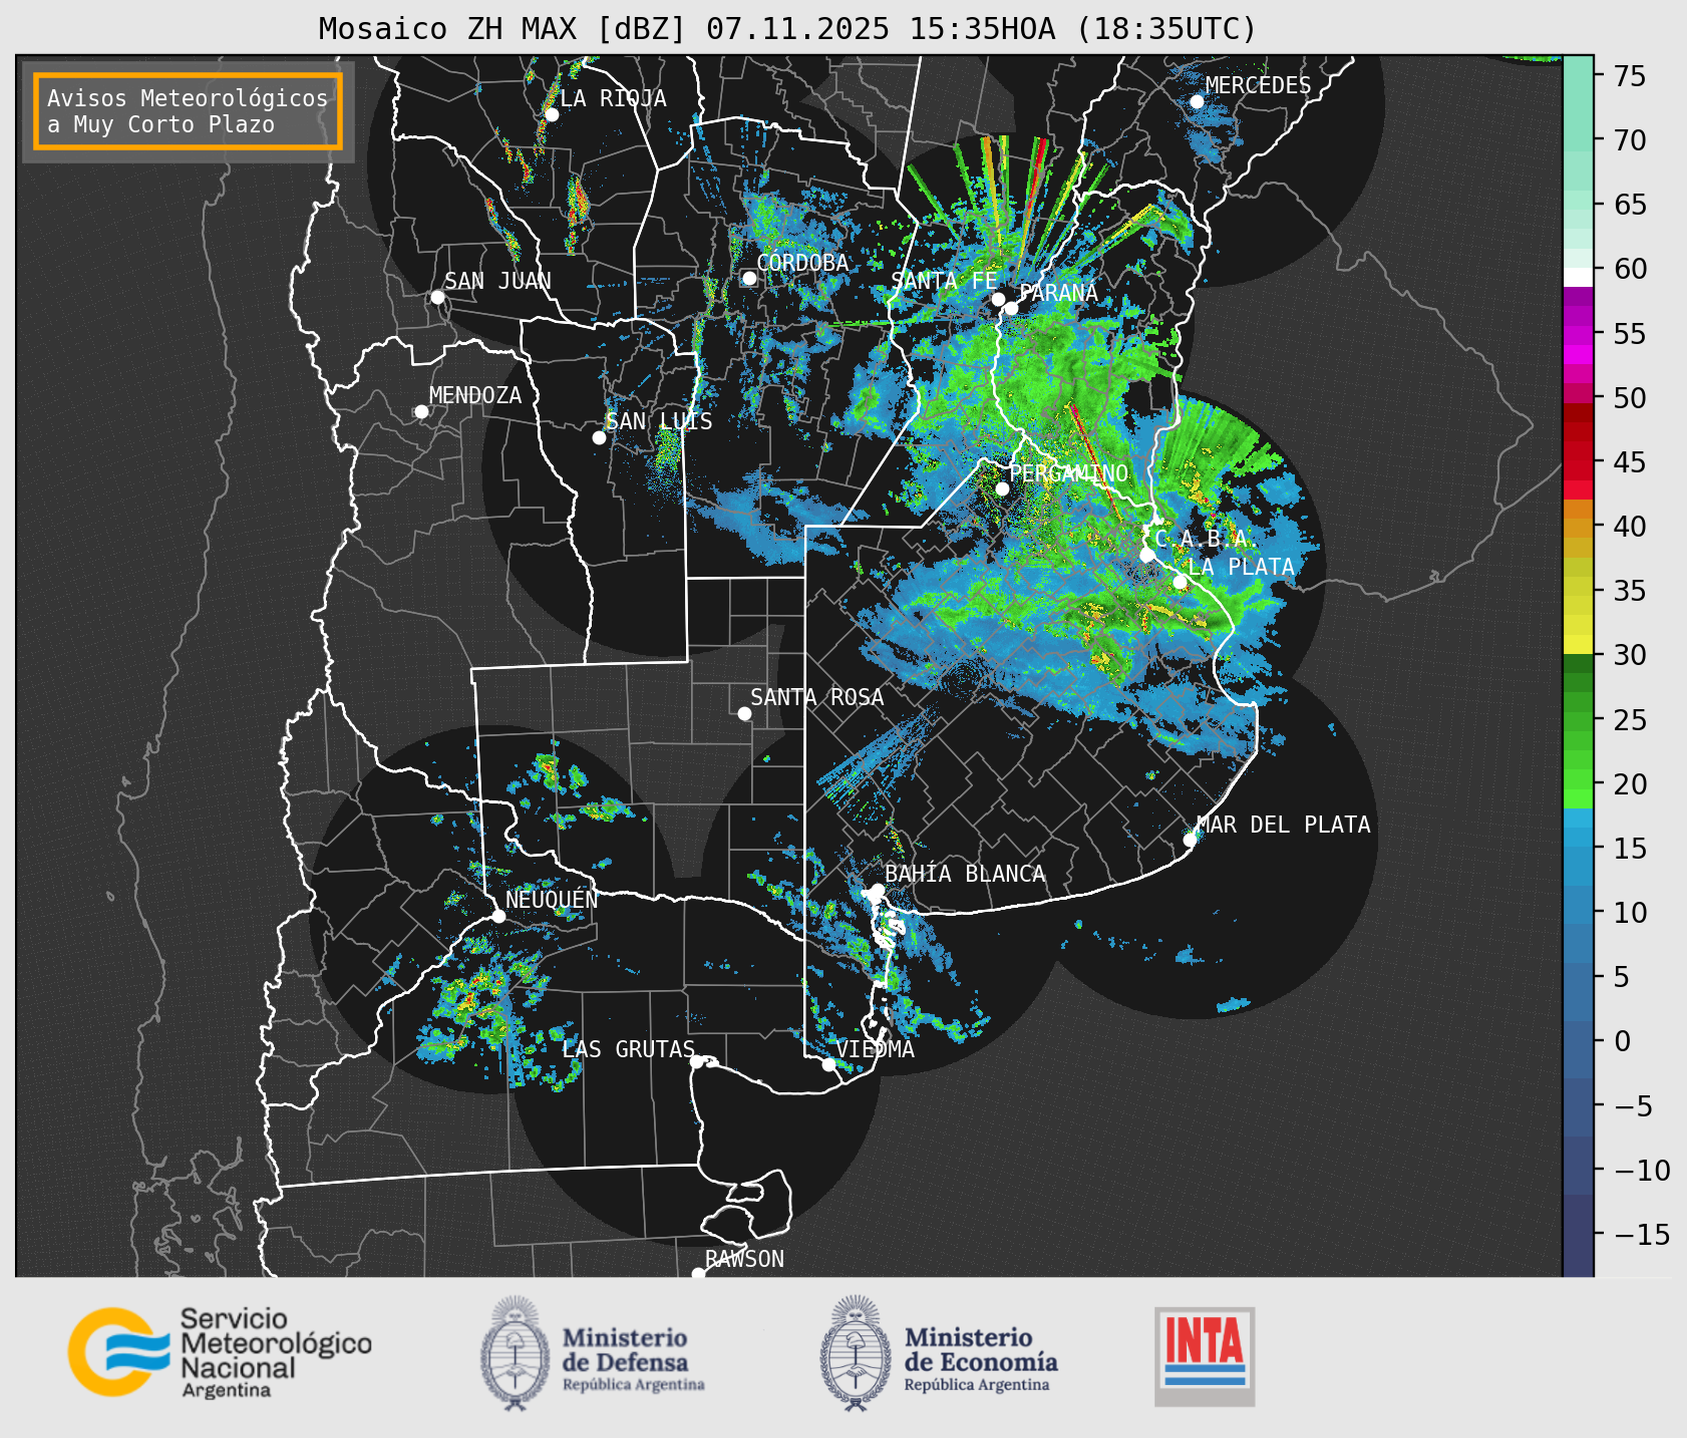This screenshot has width=1687, height=1438.
Task: Select the Santa Fe city marker
Action: tap(998, 299)
